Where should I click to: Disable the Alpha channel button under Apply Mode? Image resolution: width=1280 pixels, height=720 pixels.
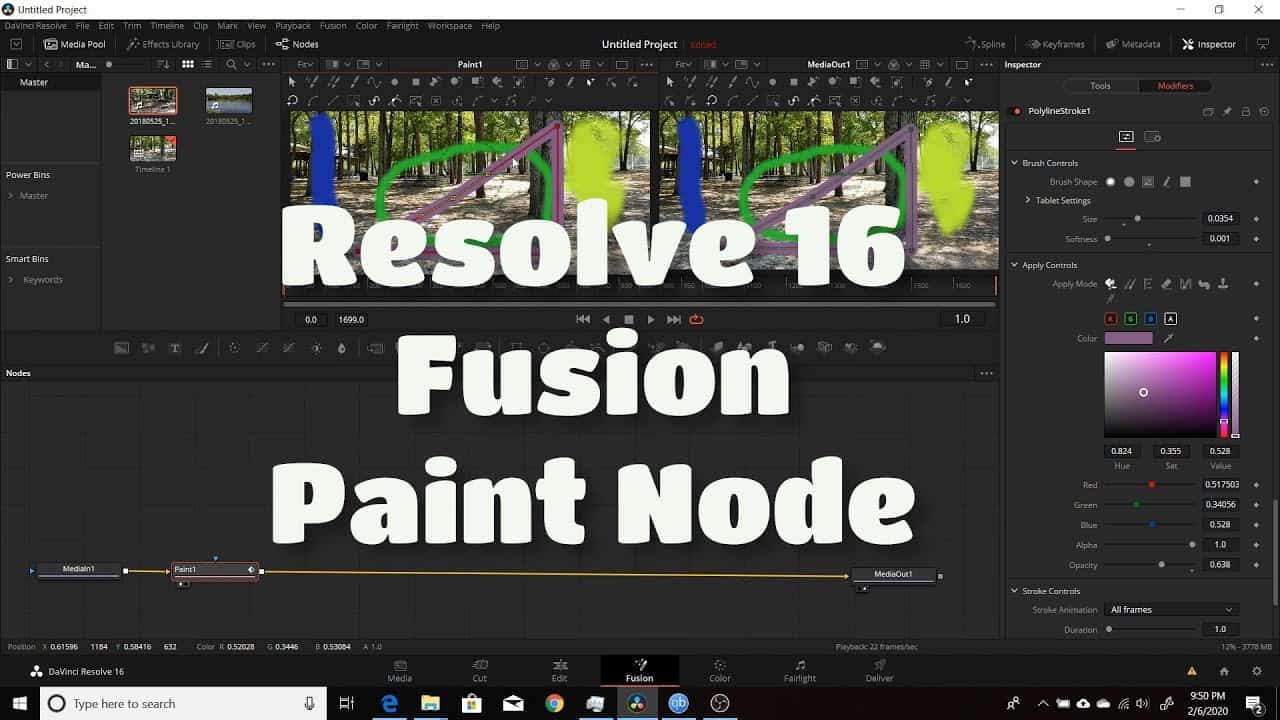[x=1172, y=318]
